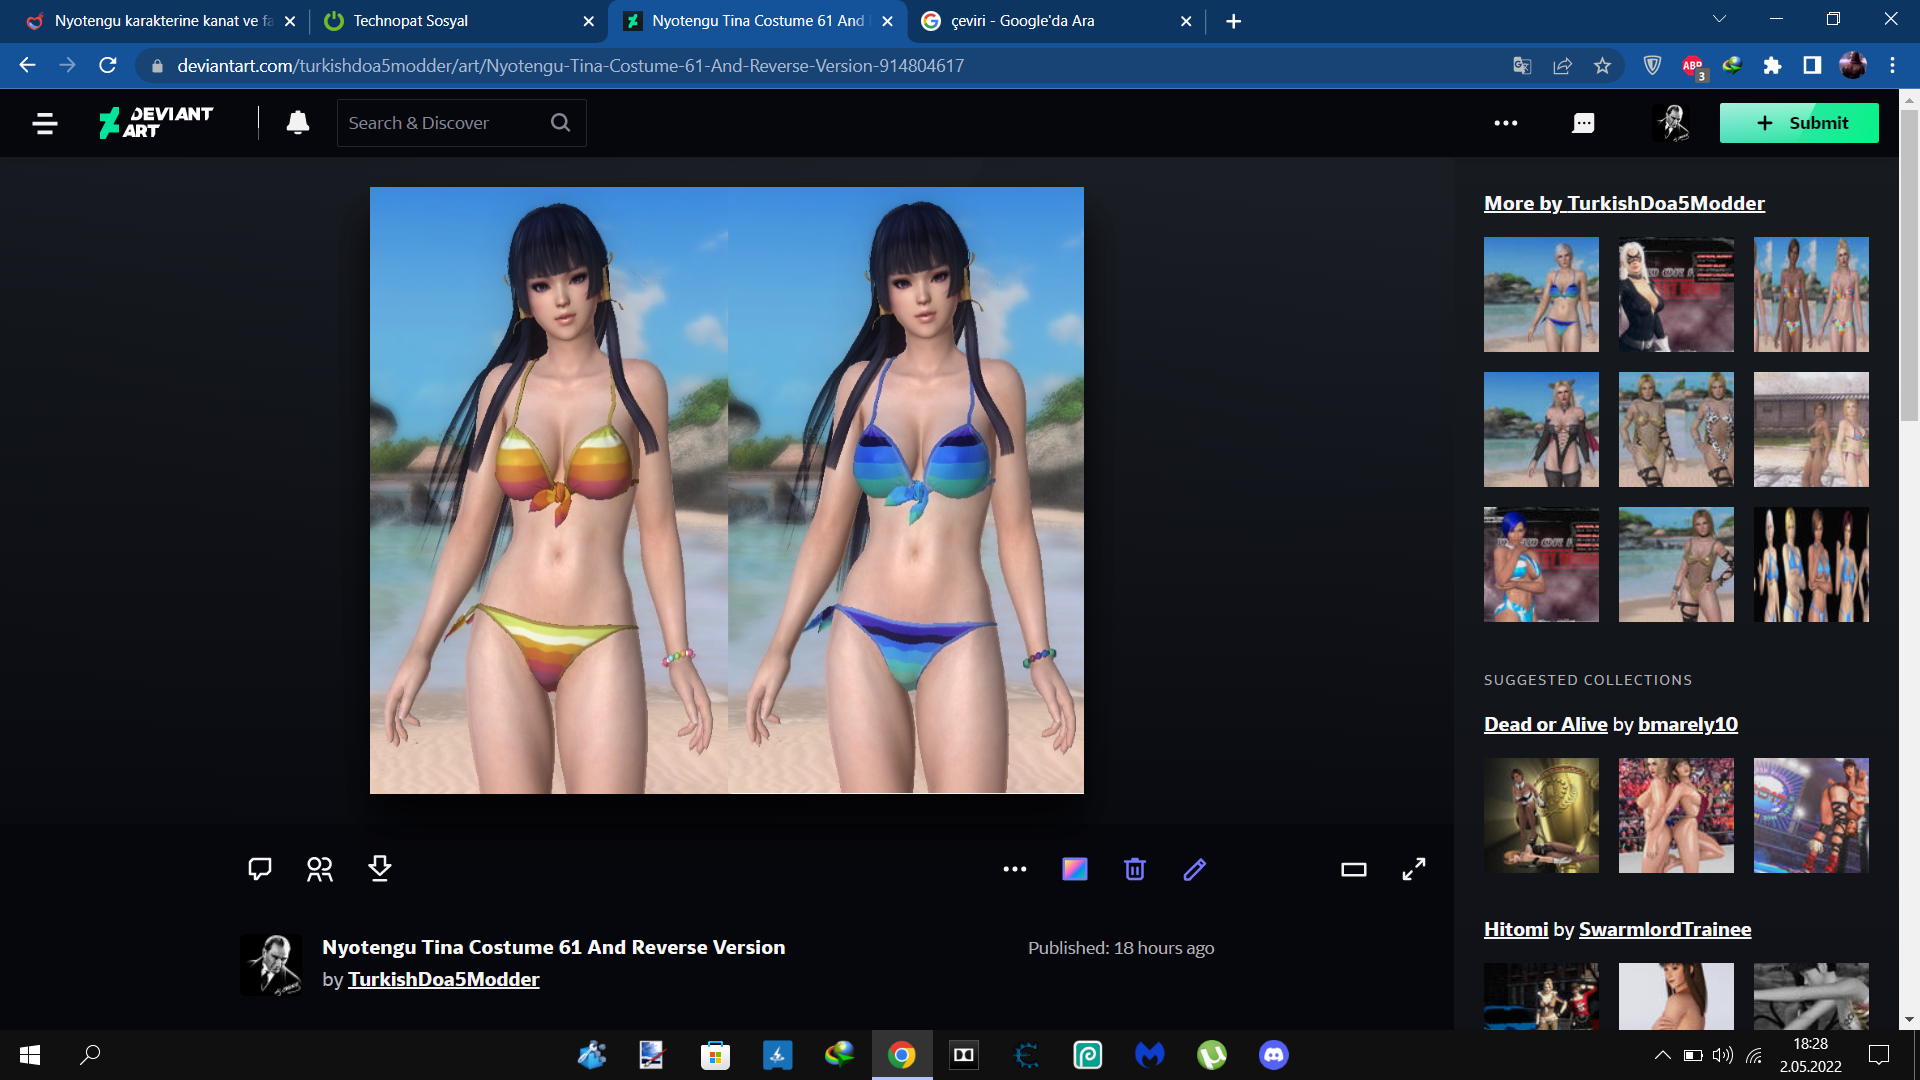Open a new browser tab
Image resolution: width=1920 pixels, height=1080 pixels.
[x=1233, y=21]
